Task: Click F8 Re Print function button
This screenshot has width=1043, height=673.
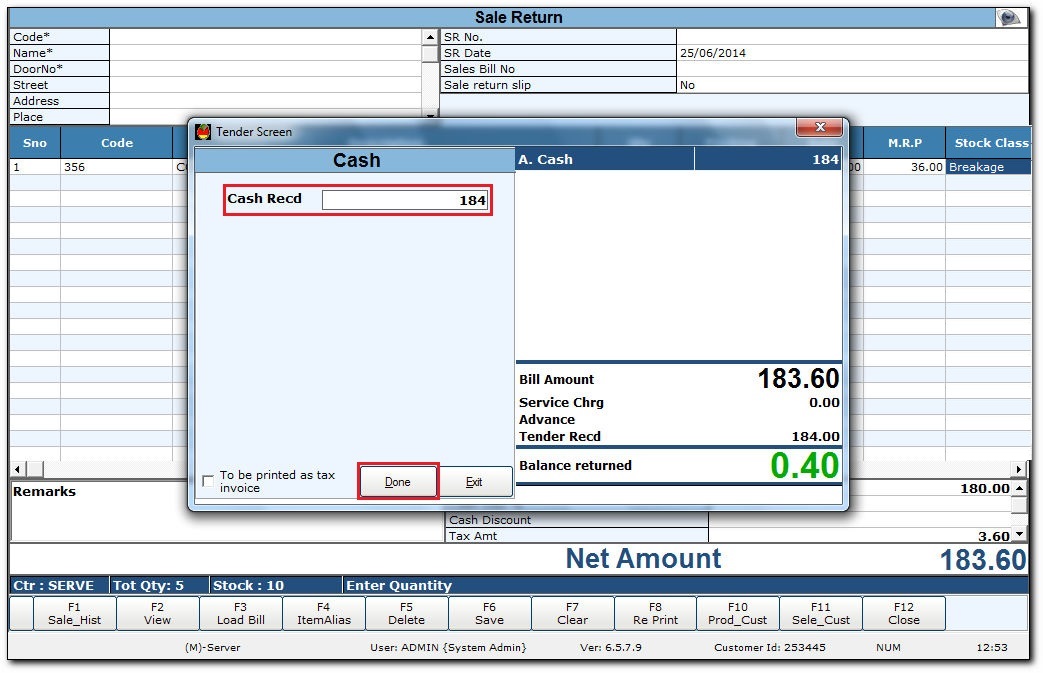Action: tap(655, 613)
